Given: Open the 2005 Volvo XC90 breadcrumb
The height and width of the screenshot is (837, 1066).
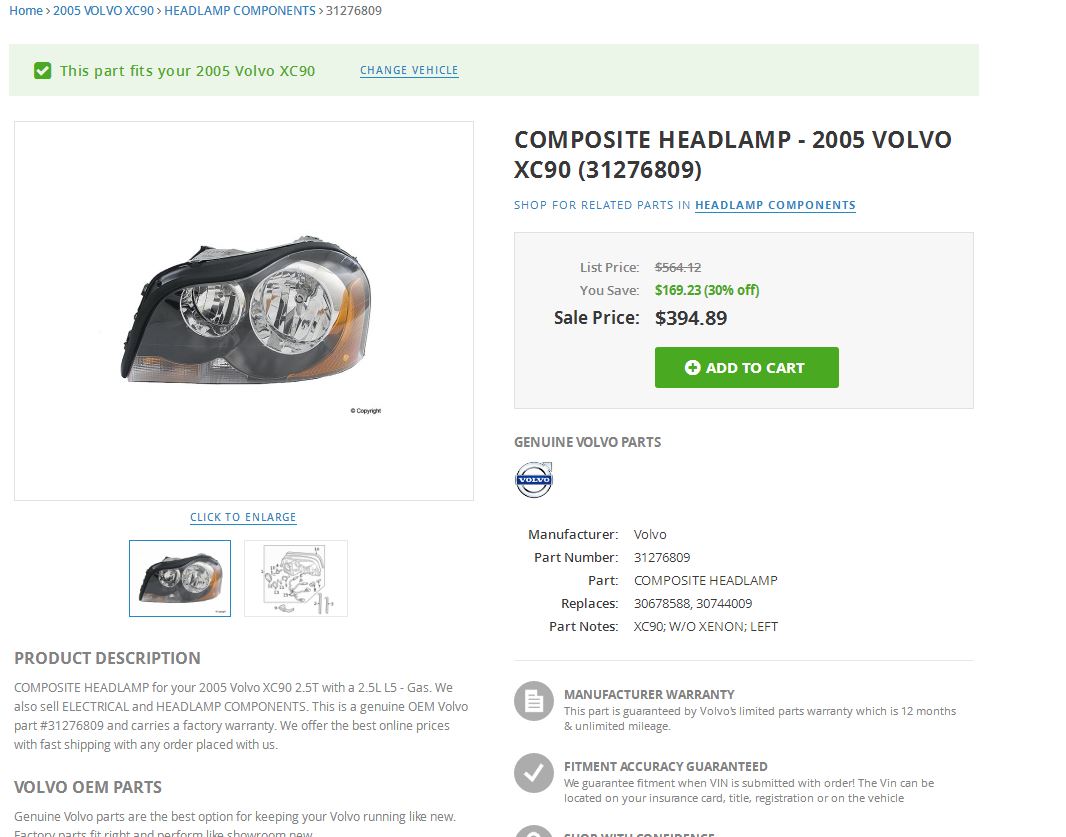Looking at the screenshot, I should tap(103, 11).
